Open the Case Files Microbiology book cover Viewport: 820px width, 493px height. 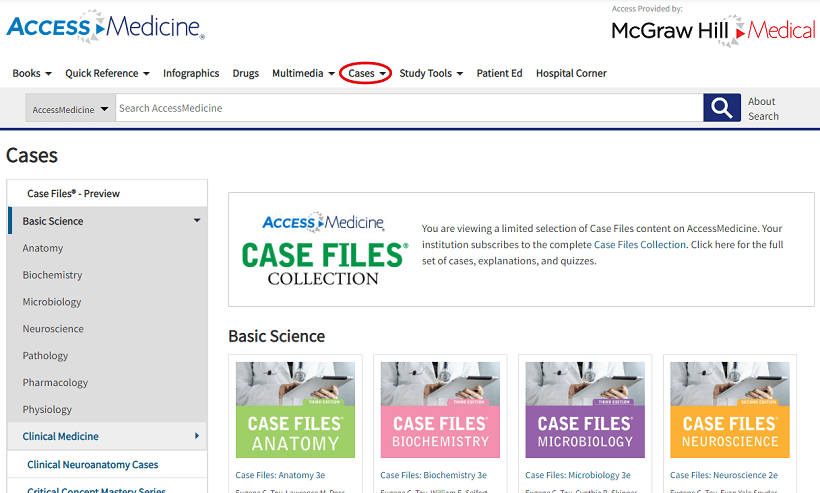(585, 410)
